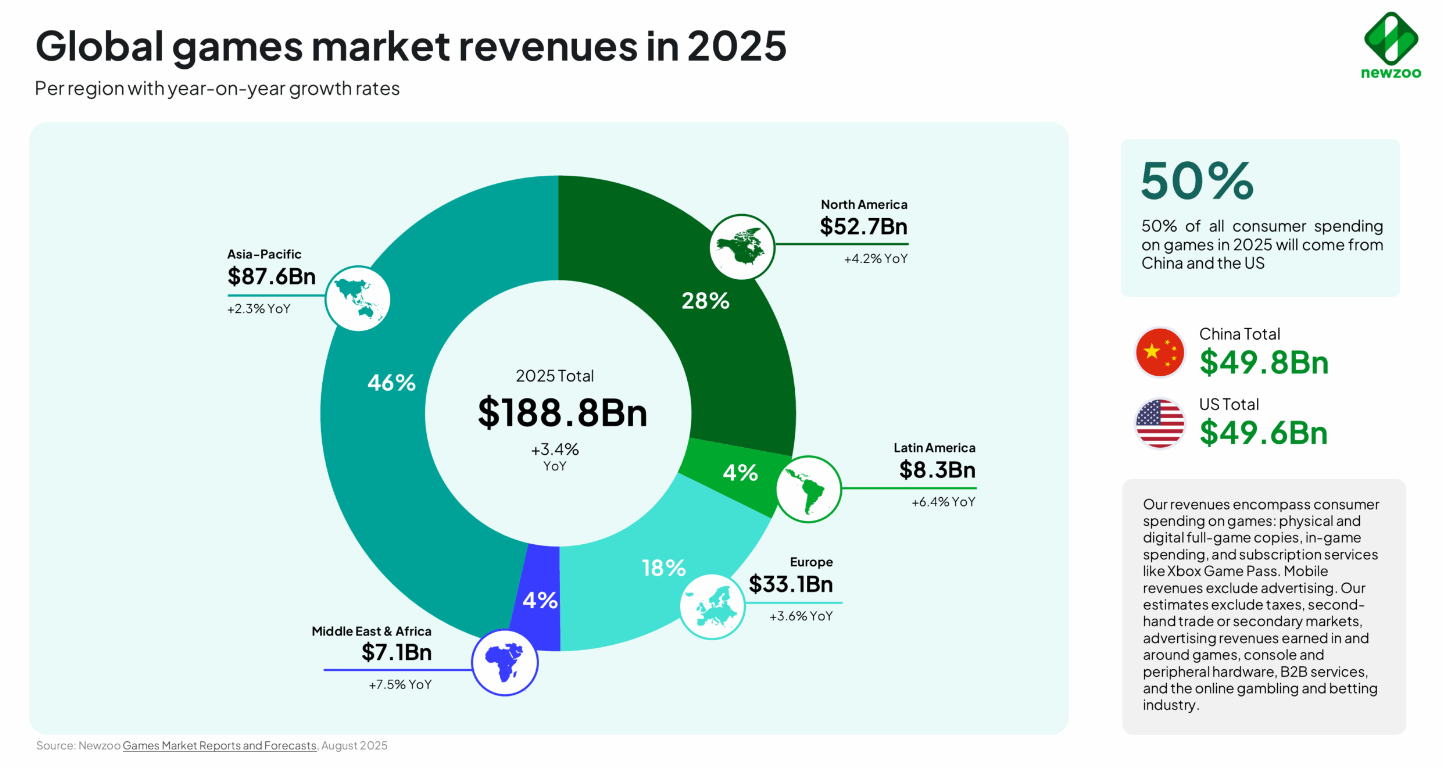
Task: Select the Asia-Pacific map icon
Action: [357, 298]
